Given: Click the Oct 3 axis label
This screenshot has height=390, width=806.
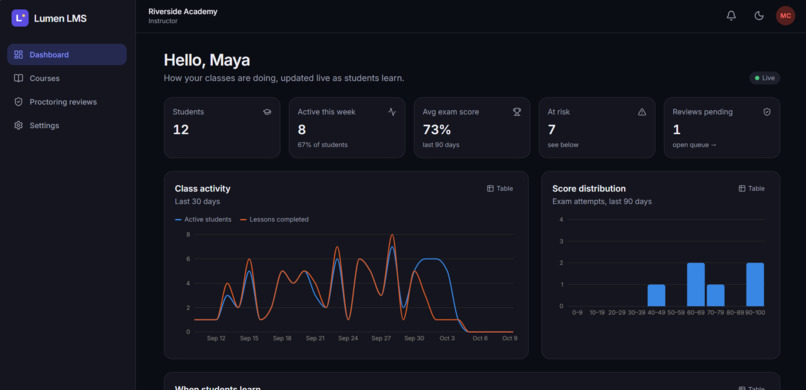Looking at the screenshot, I should point(447,339).
